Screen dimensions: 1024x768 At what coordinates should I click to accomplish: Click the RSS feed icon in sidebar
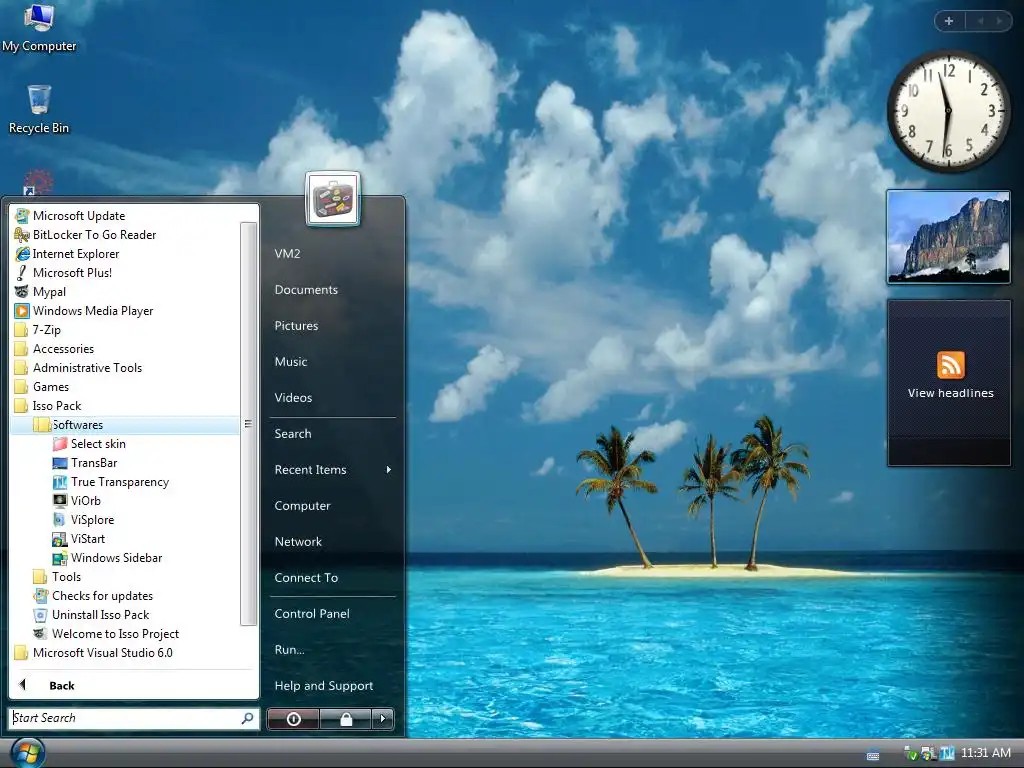click(x=950, y=364)
